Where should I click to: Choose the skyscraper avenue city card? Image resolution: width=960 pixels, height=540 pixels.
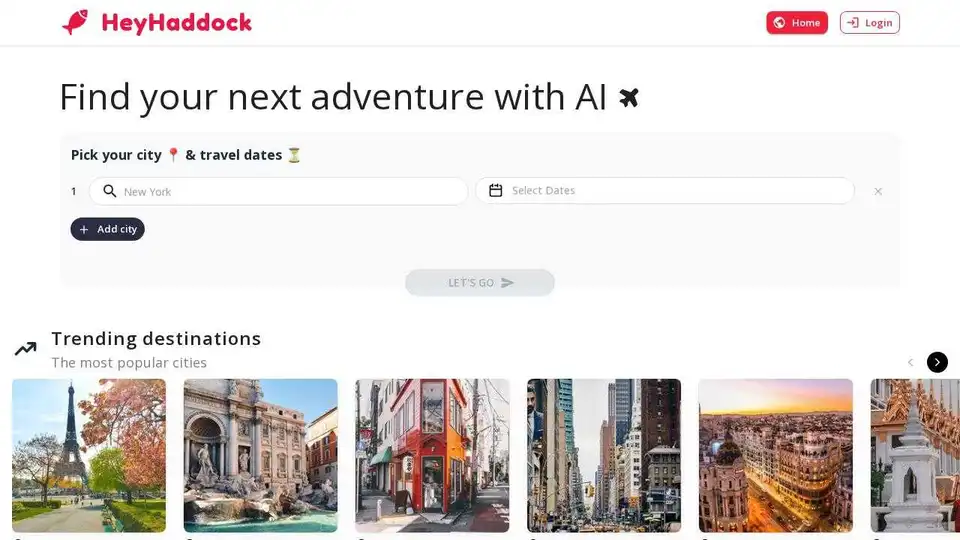[604, 456]
